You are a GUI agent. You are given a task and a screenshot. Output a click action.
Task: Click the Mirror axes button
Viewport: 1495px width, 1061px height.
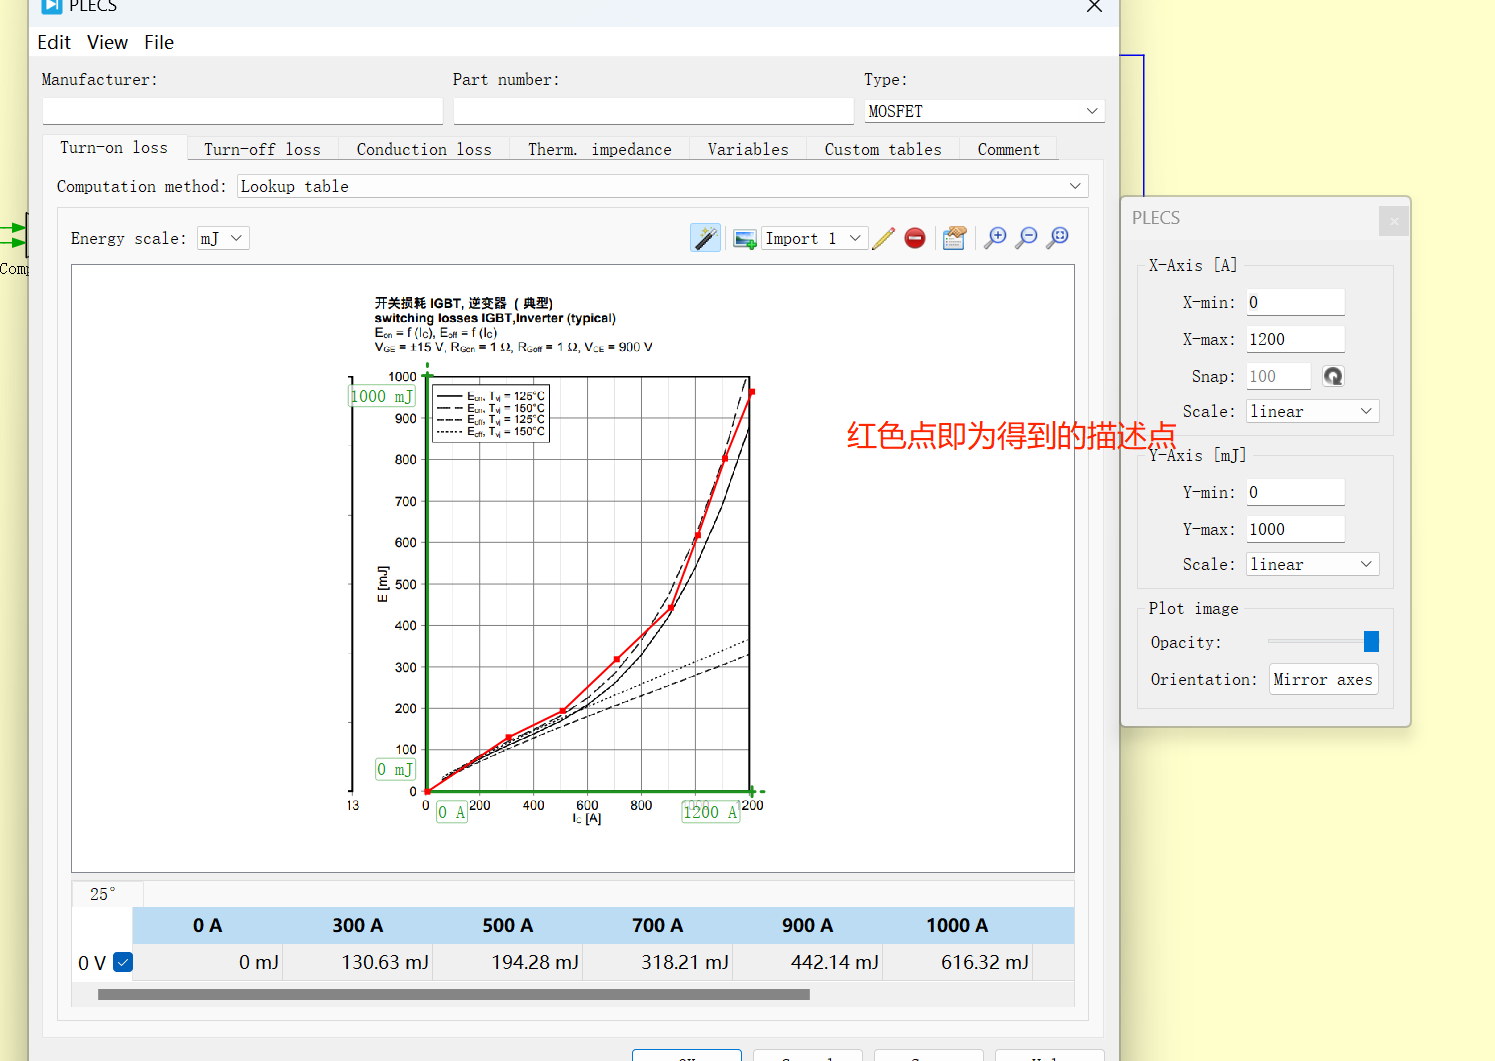pyautogui.click(x=1323, y=679)
